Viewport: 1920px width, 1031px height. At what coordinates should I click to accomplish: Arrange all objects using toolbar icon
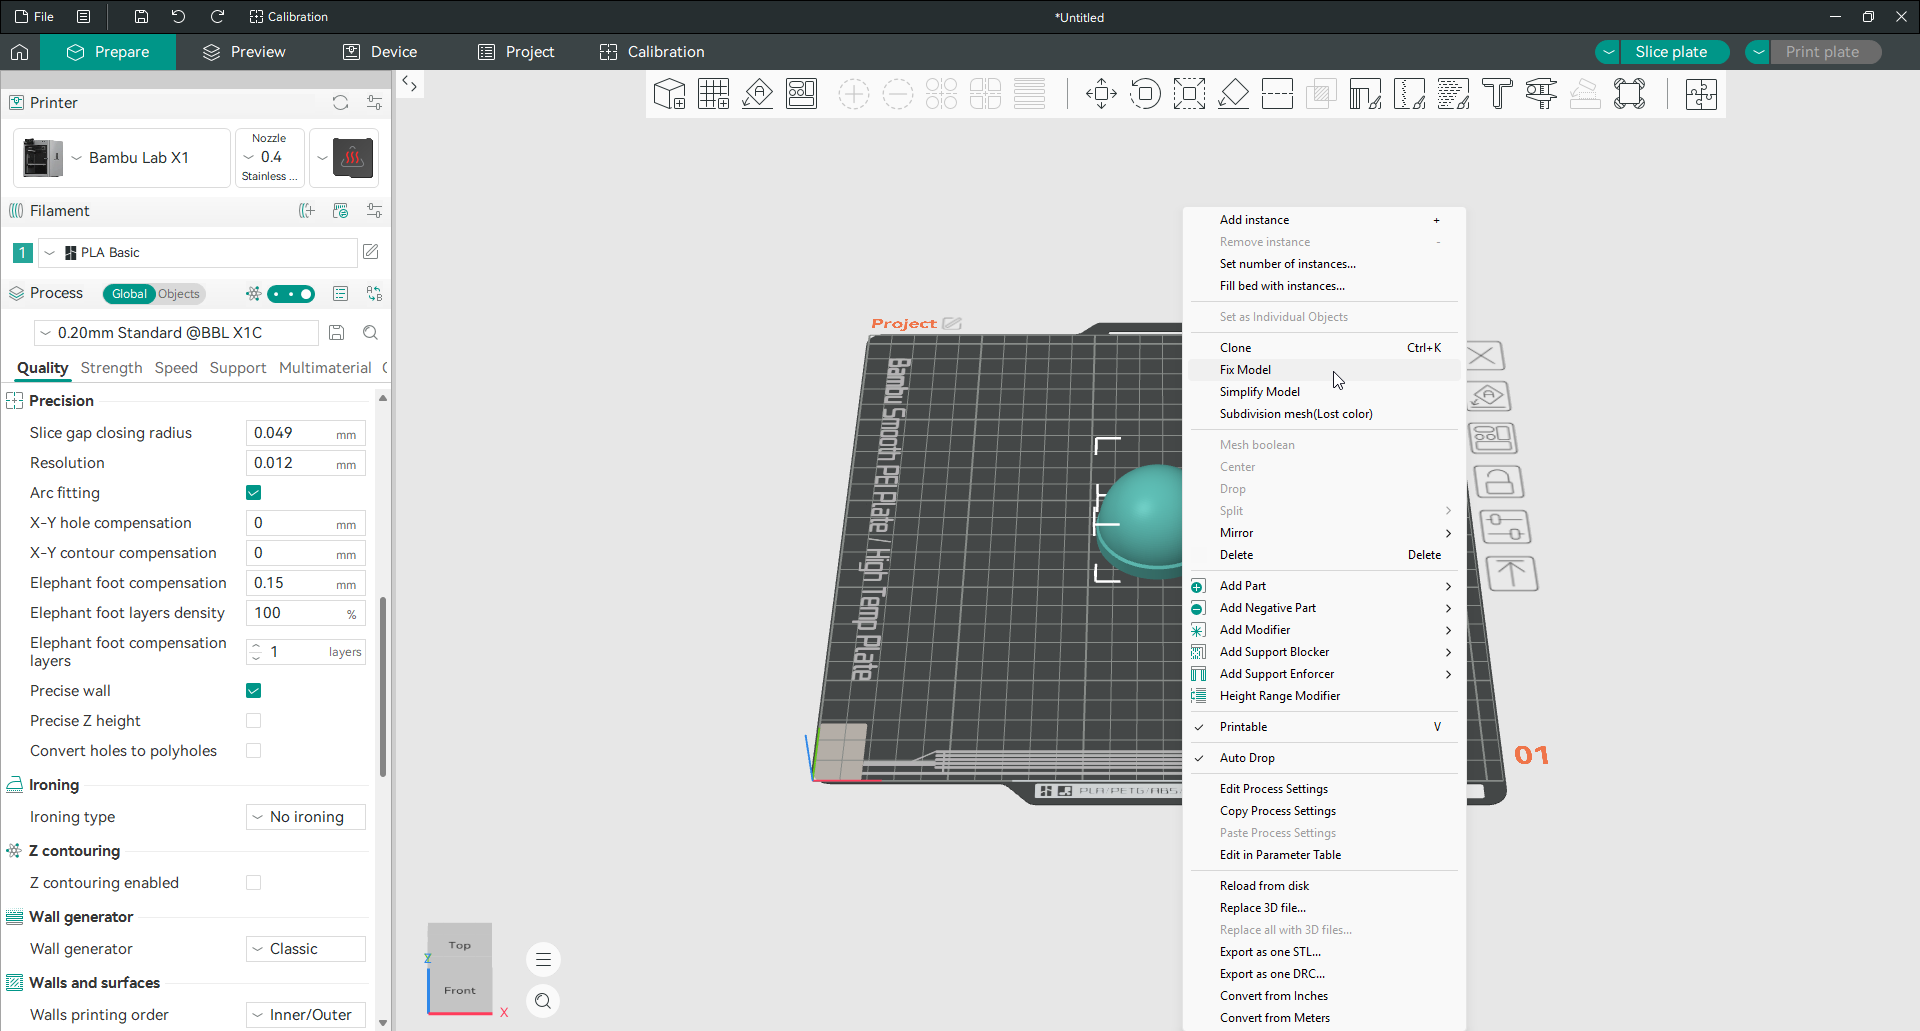click(x=801, y=94)
